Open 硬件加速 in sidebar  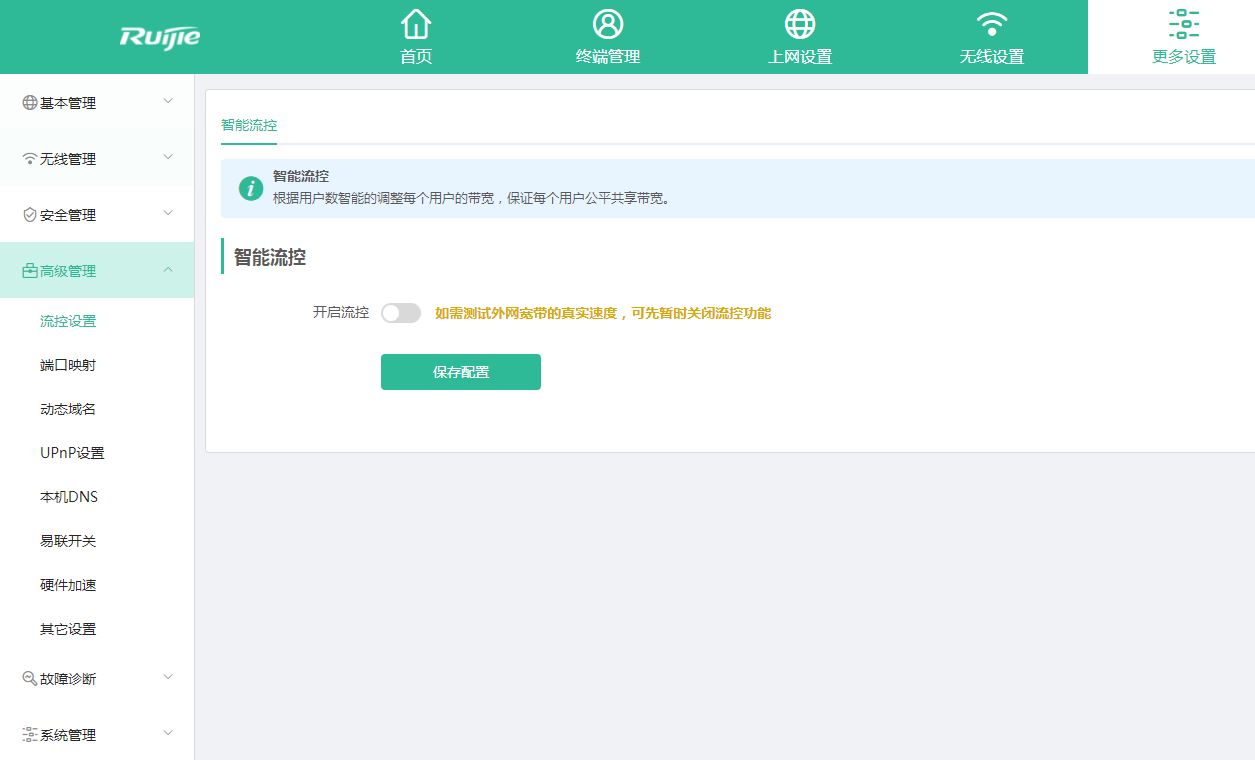(68, 585)
